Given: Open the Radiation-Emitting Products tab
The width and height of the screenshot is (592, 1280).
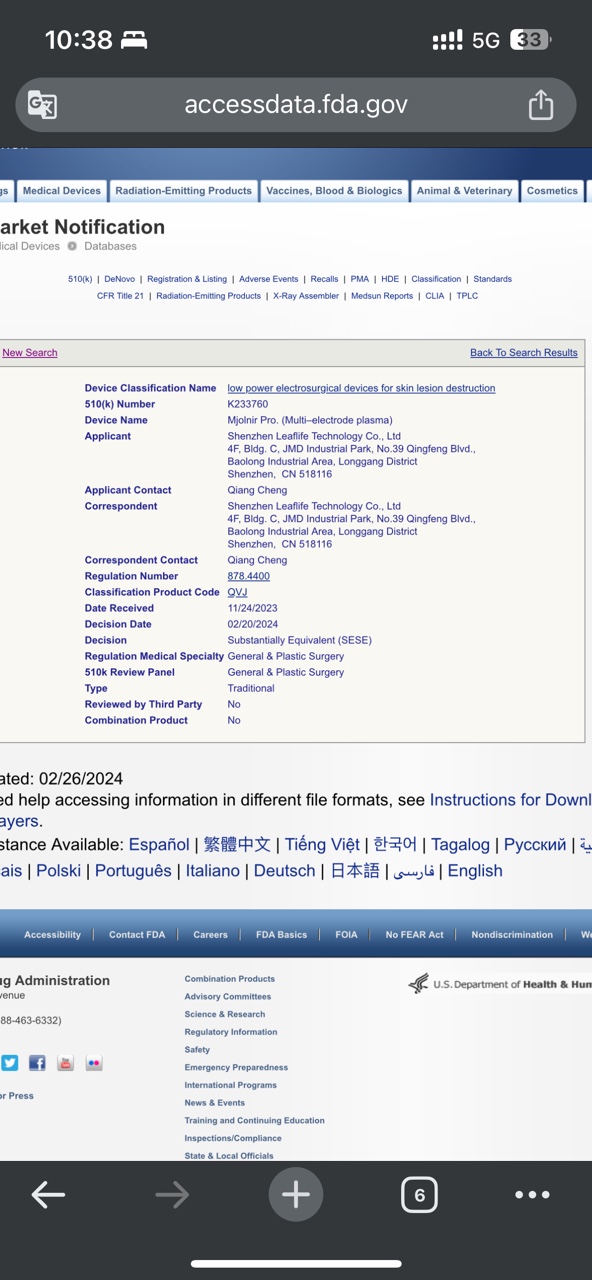Looking at the screenshot, I should [x=183, y=191].
